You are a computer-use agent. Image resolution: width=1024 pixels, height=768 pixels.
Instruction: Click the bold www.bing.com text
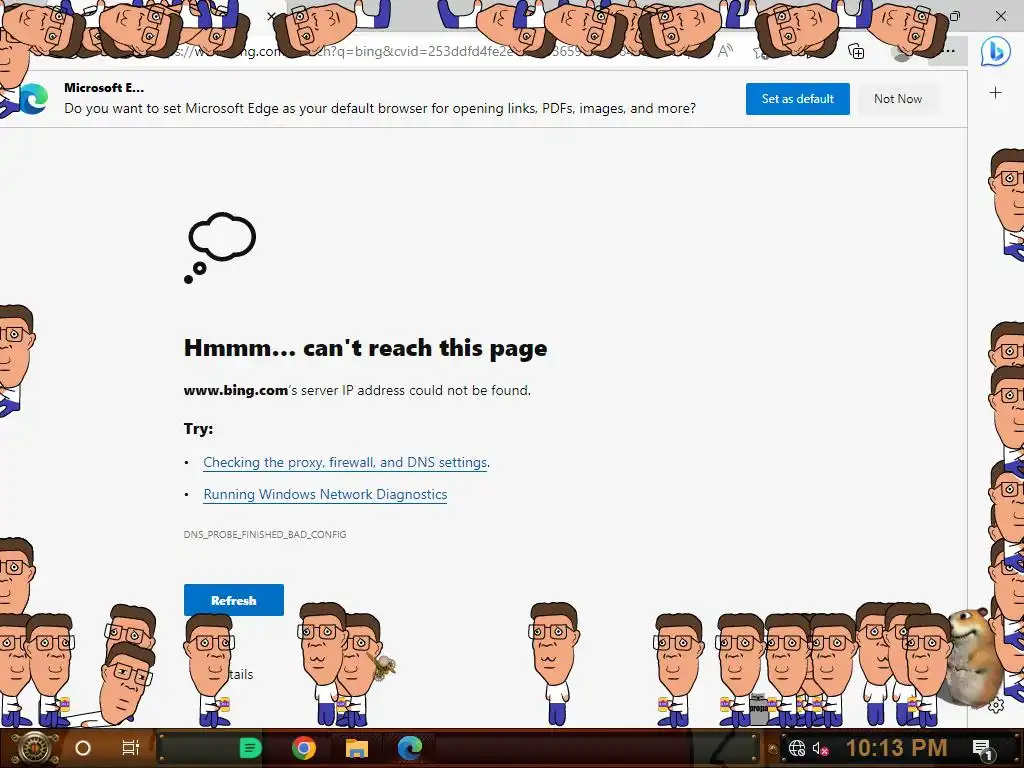click(236, 390)
